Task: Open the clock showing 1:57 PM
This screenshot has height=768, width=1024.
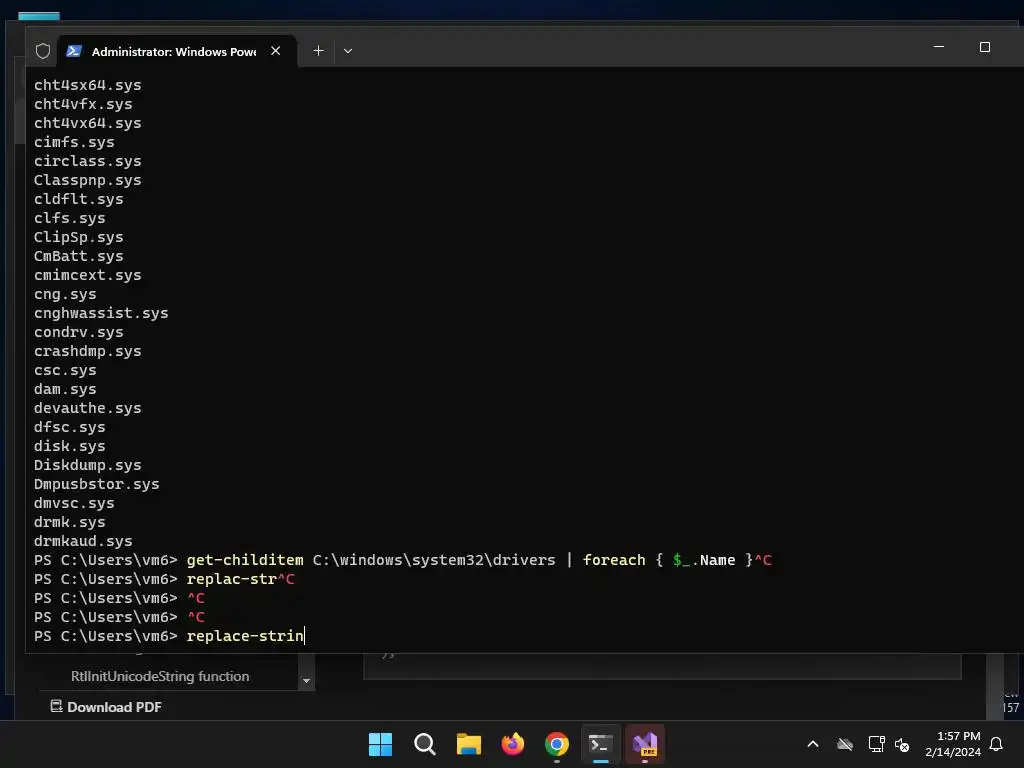Action: [x=959, y=736]
